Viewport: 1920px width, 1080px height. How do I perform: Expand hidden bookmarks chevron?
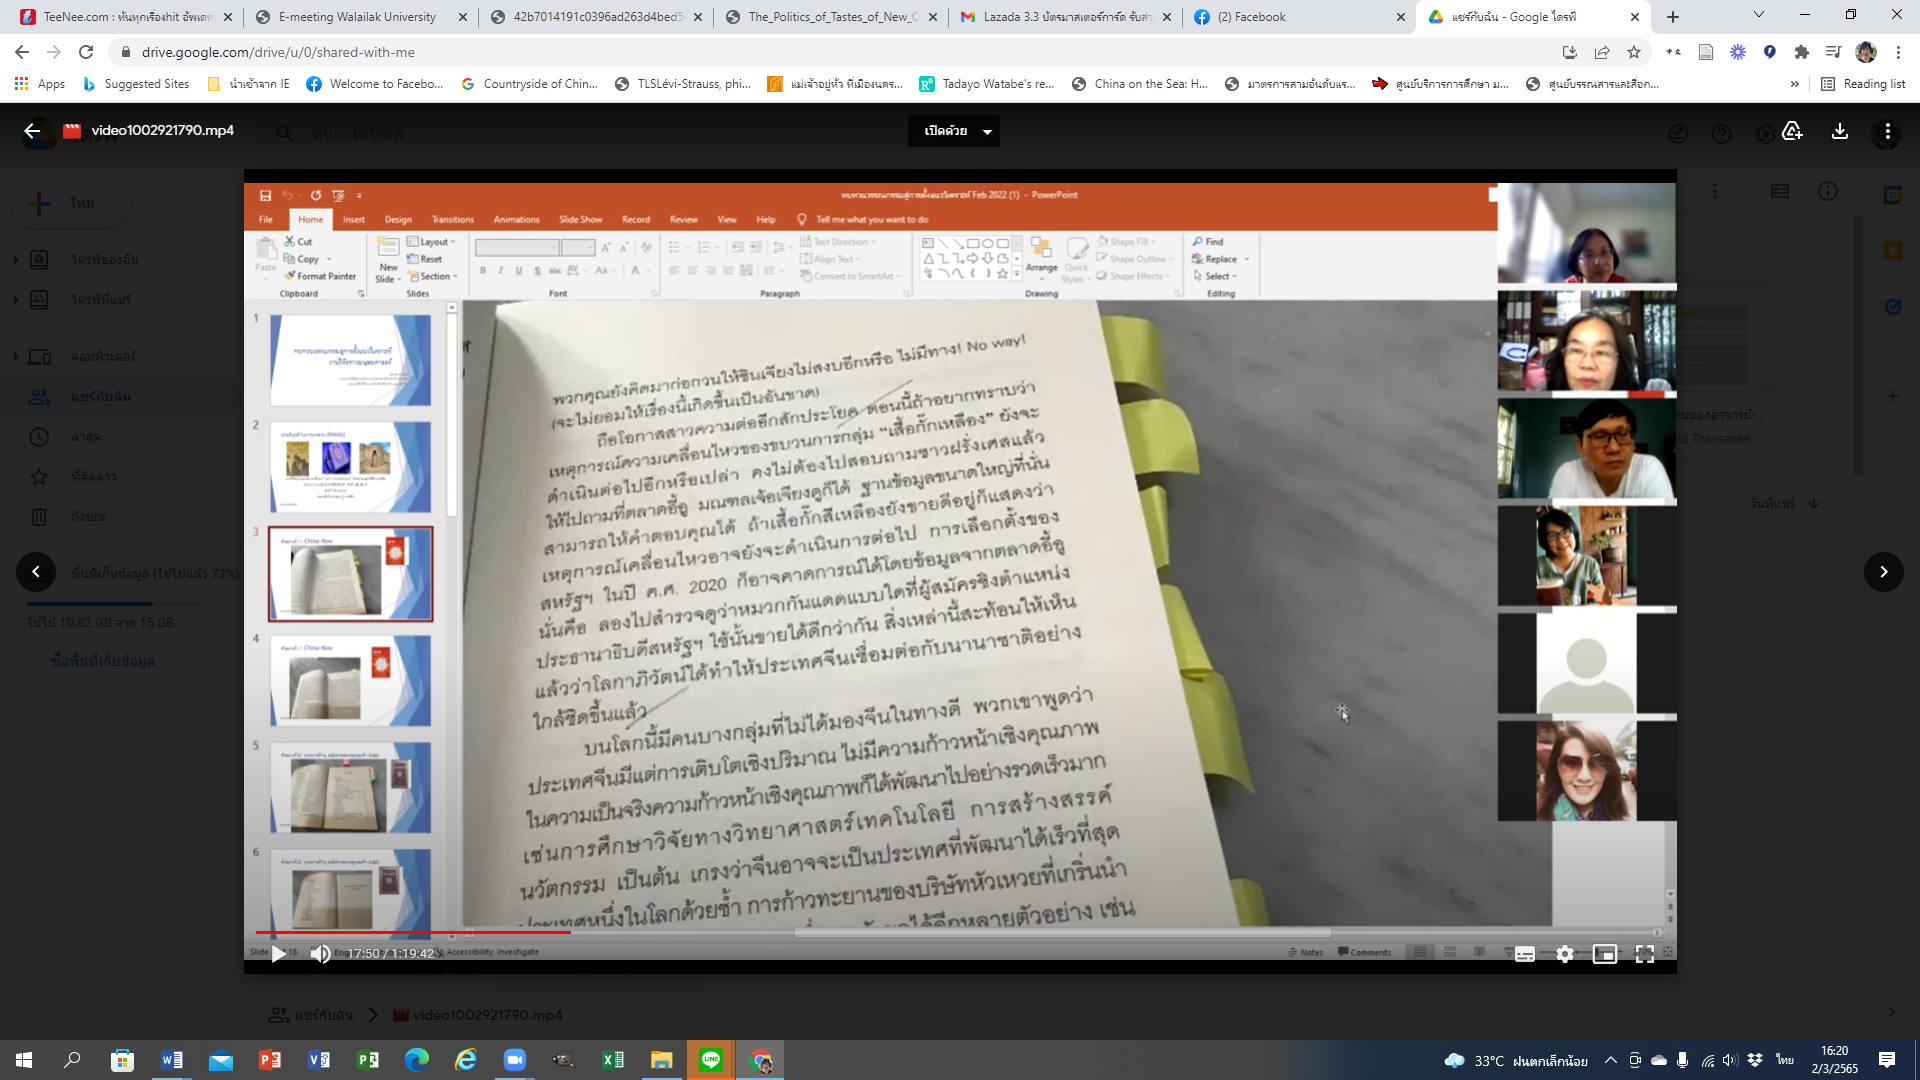point(1795,84)
